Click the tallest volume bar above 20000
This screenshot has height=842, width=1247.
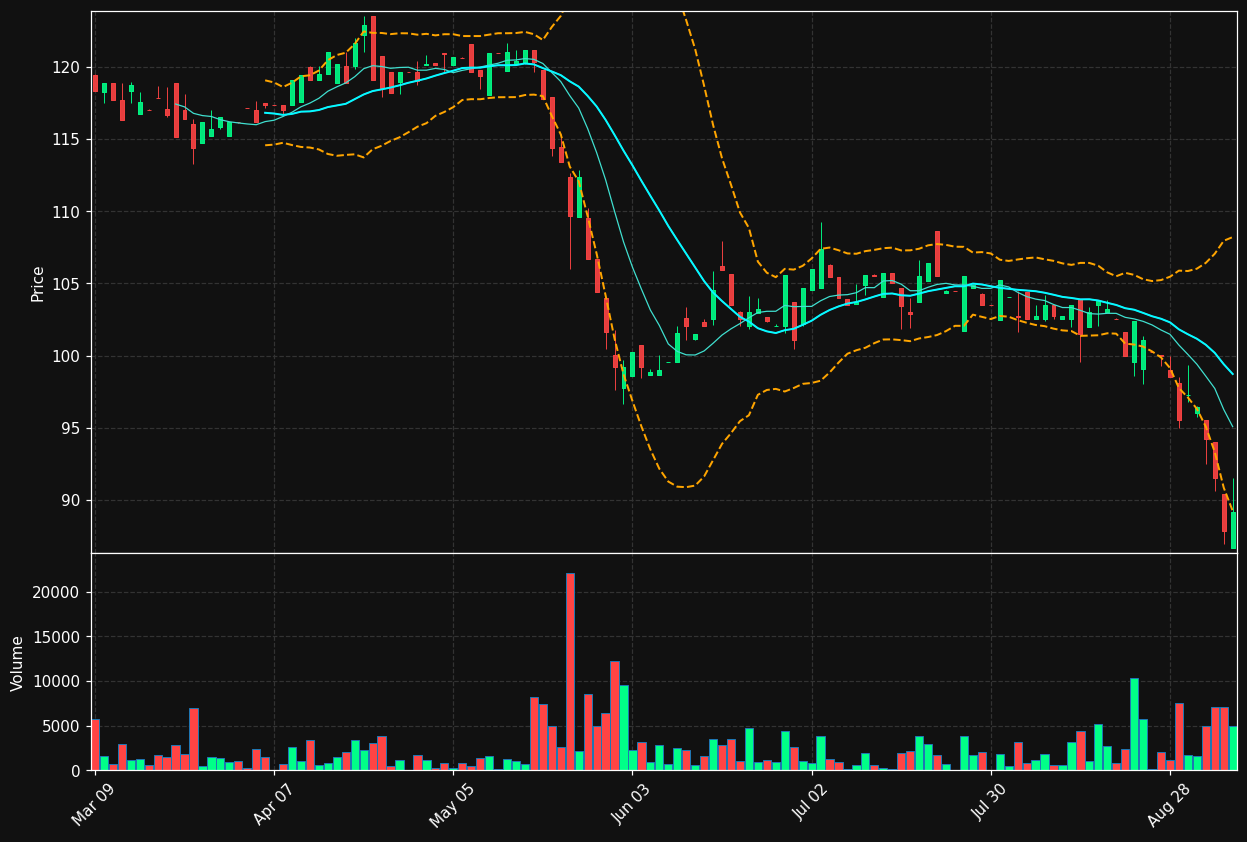click(x=570, y=671)
